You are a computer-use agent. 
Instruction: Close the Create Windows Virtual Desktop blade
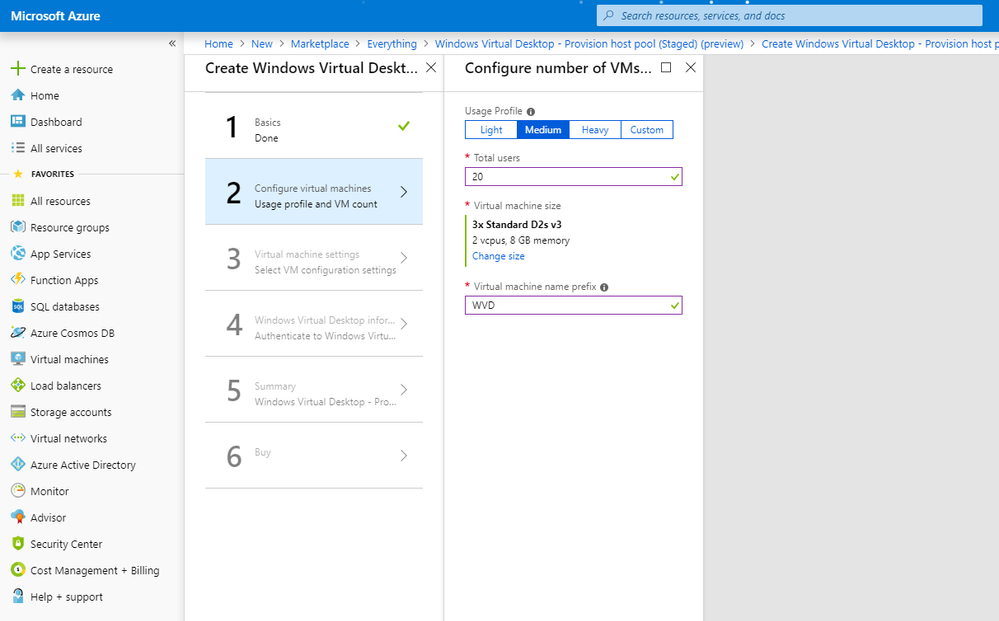click(x=431, y=68)
